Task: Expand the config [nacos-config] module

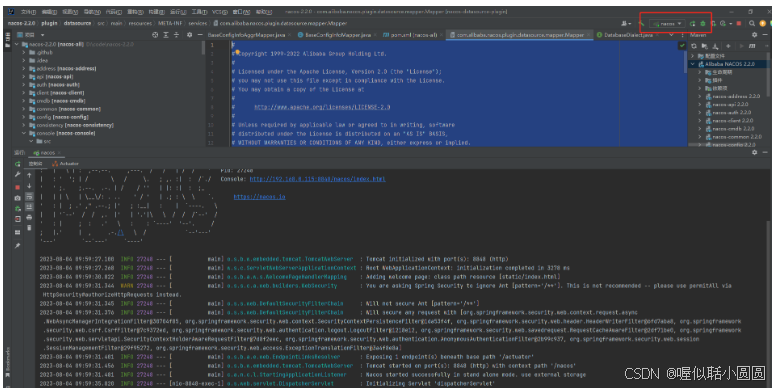Action: tap(23, 117)
